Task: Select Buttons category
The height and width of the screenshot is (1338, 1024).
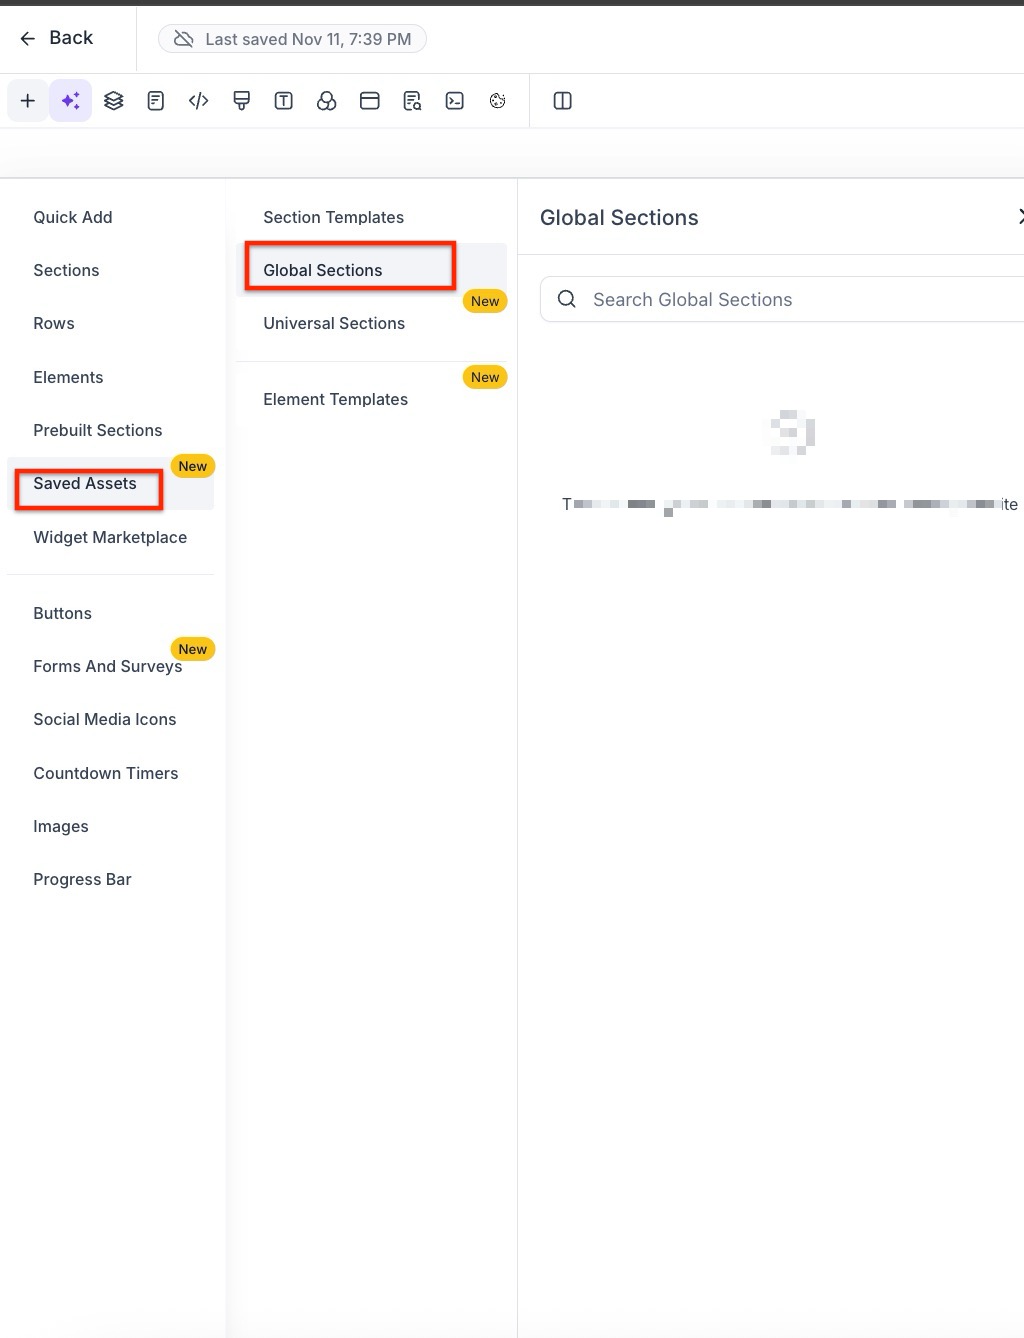Action: pyautogui.click(x=62, y=613)
